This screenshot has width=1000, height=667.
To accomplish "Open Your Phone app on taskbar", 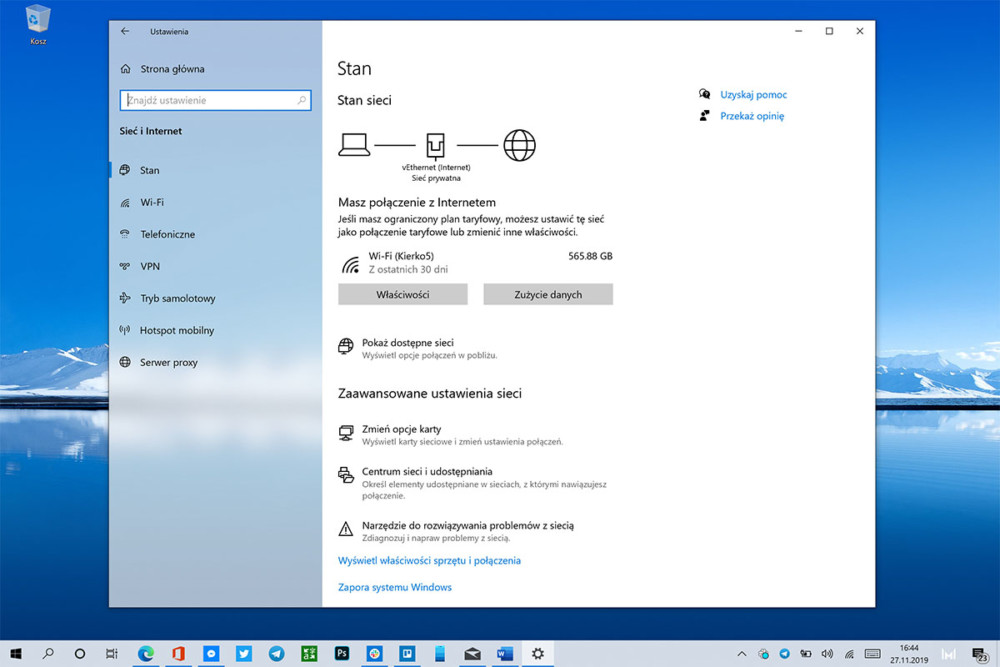I will 439,654.
